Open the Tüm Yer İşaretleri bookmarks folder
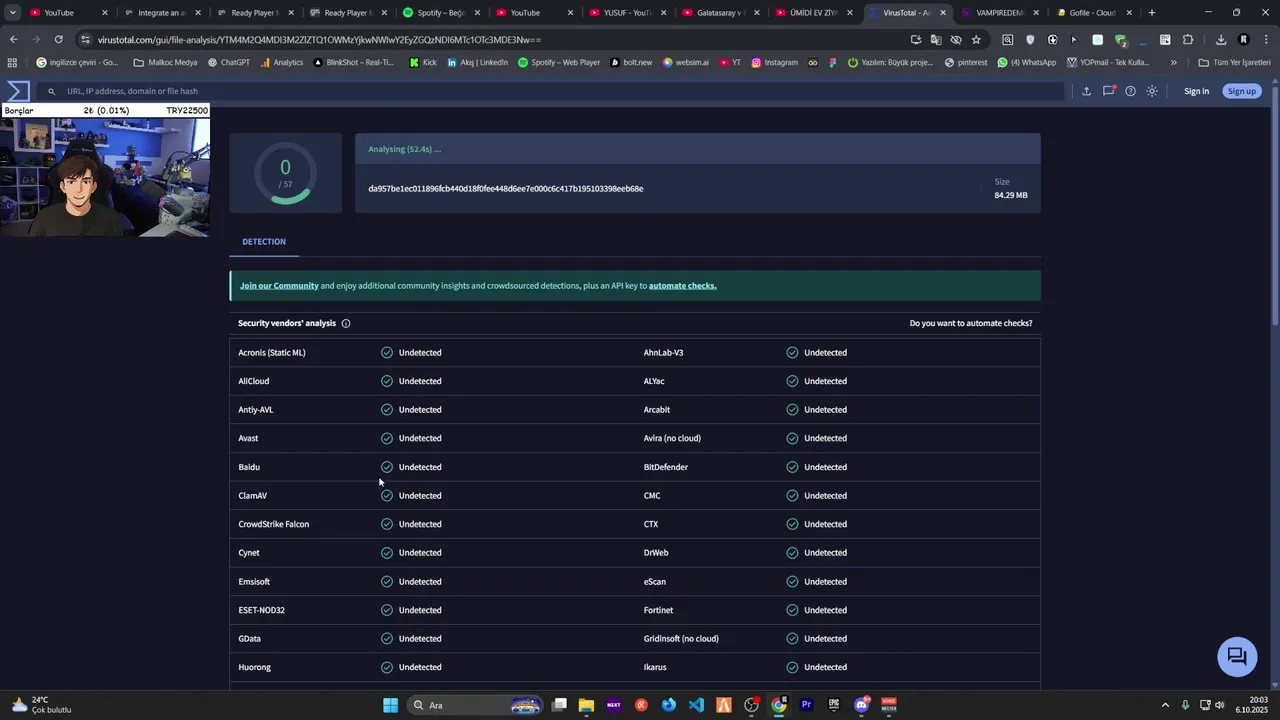This screenshot has height=720, width=1280. (x=1235, y=62)
